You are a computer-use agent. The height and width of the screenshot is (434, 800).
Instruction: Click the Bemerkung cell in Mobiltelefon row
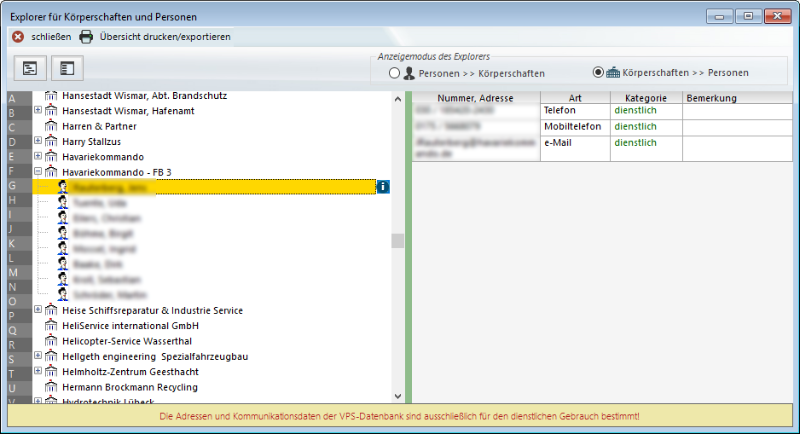[737, 127]
